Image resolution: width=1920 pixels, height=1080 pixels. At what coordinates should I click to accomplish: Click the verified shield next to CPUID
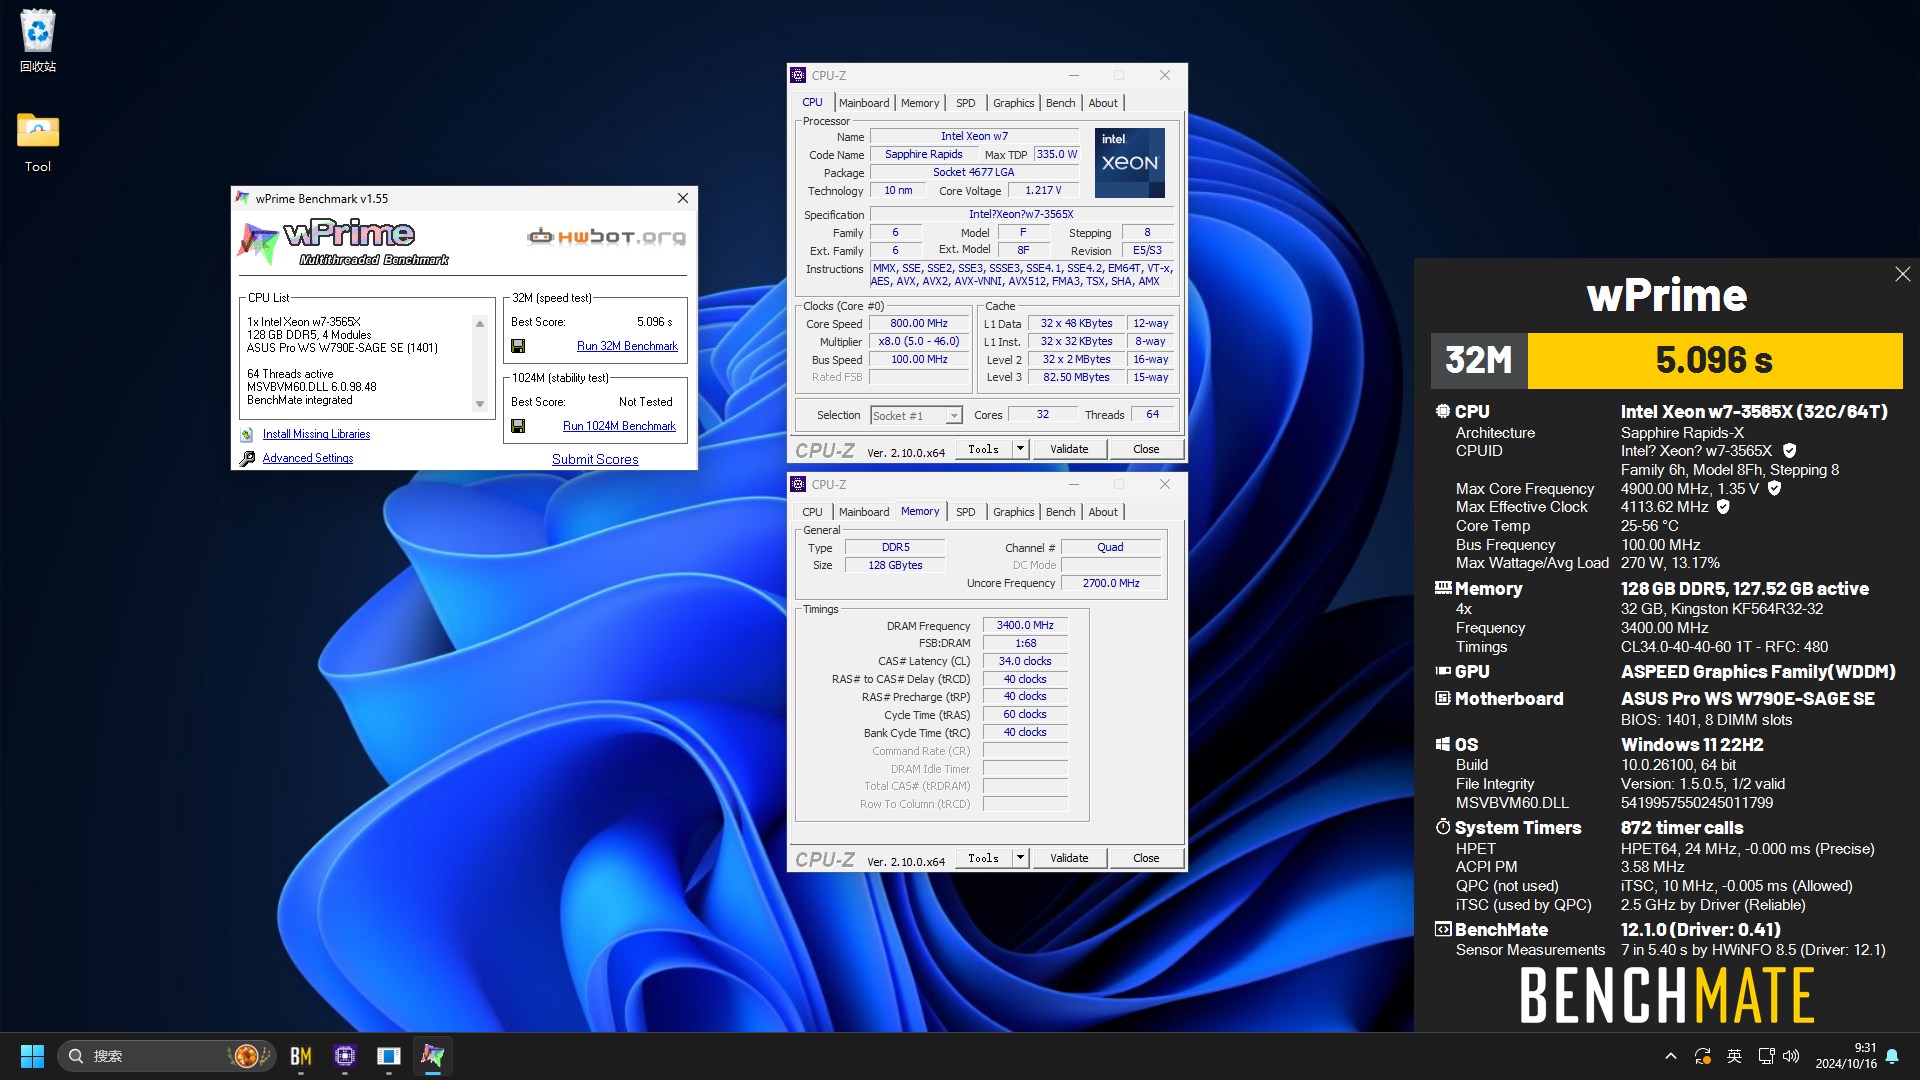(1789, 451)
